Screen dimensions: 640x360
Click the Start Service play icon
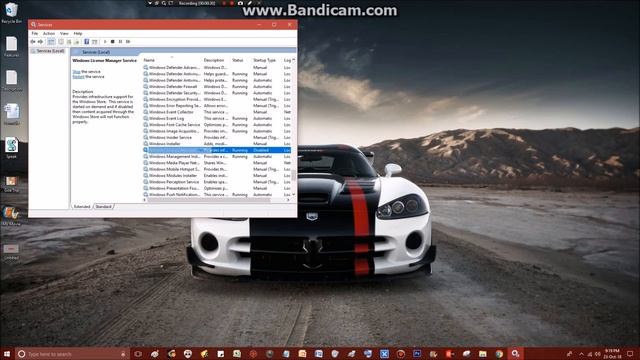105,42
